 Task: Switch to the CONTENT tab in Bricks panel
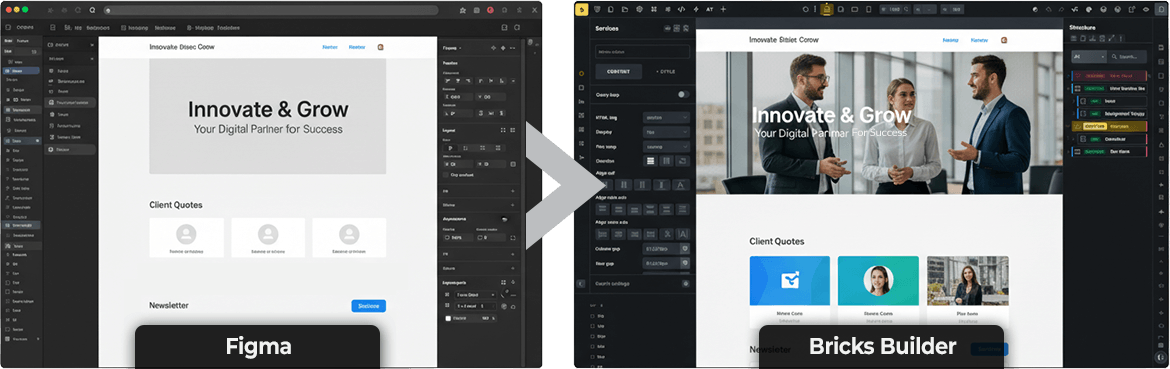tap(618, 72)
